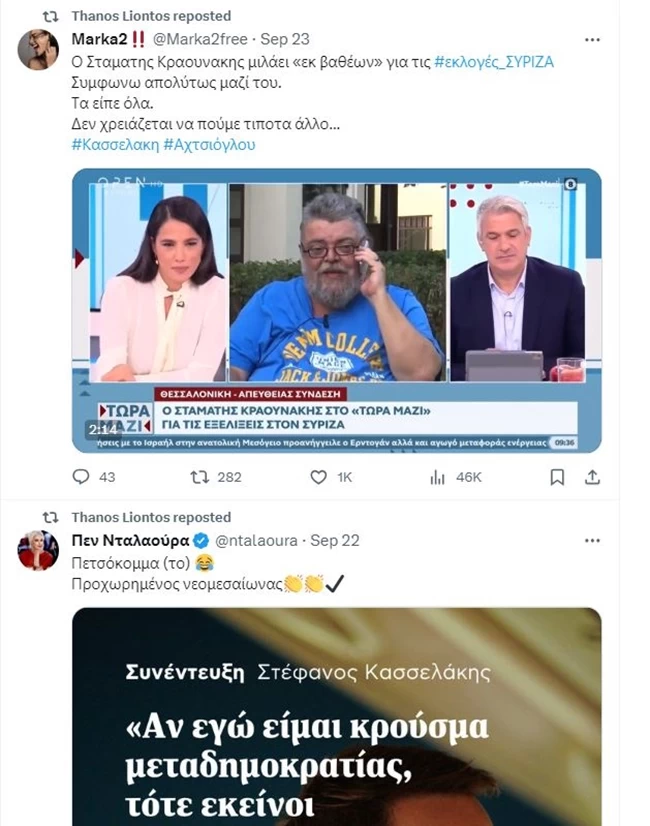The image size is (650, 826).
Task: Repost the Marka2 tweet with 282 reposts
Action: click(200, 477)
